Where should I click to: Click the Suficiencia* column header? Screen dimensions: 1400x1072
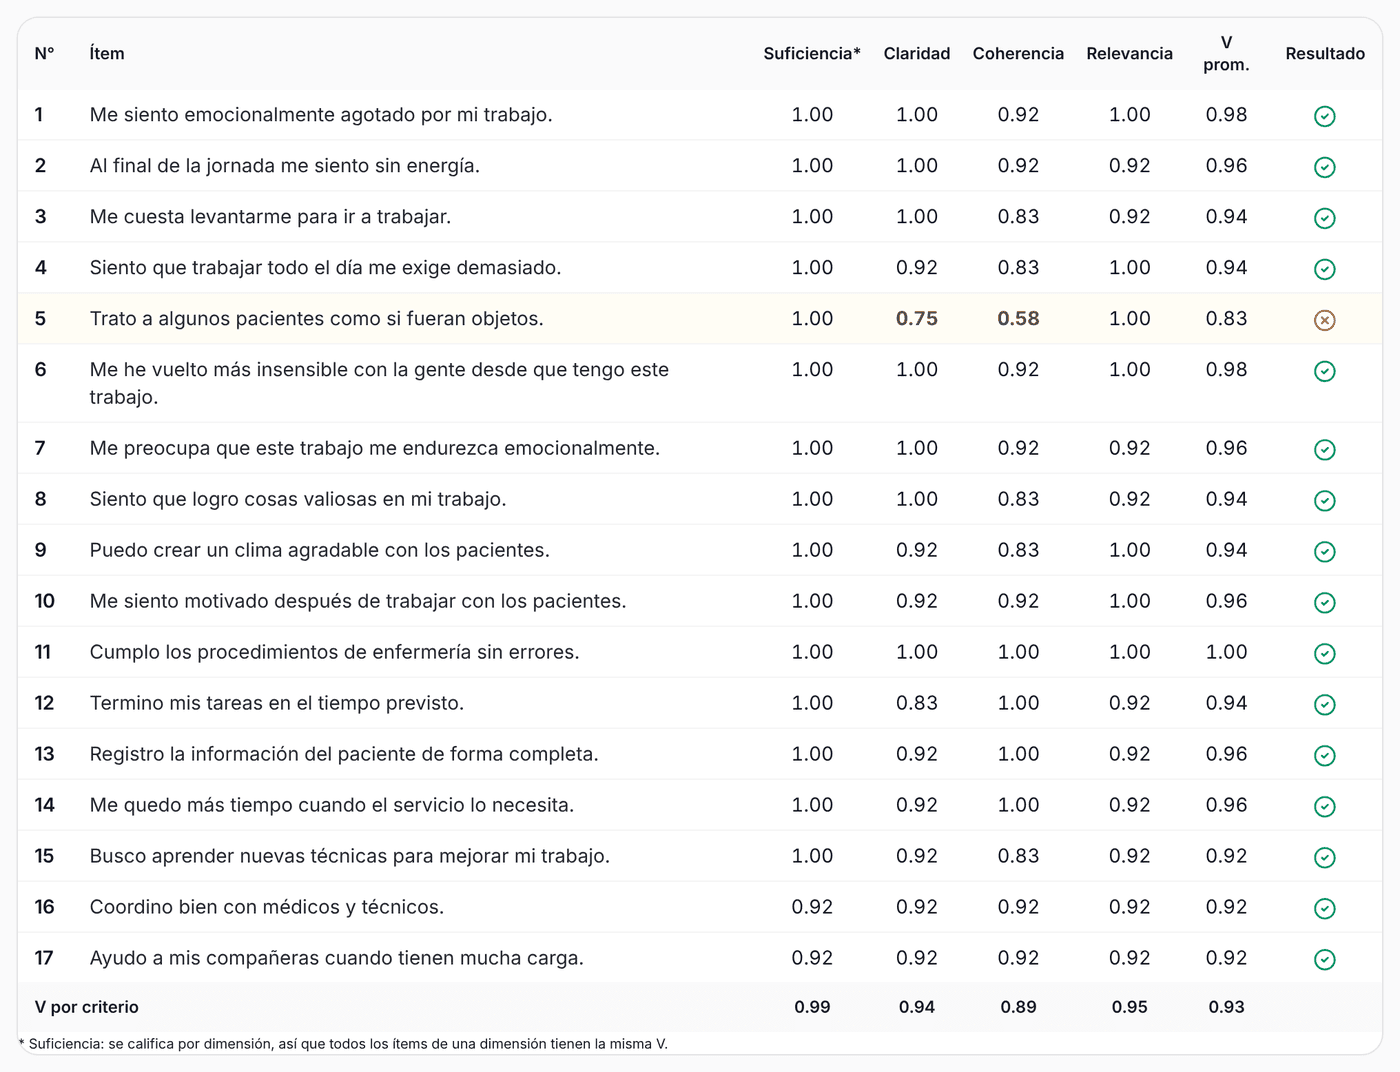point(812,53)
